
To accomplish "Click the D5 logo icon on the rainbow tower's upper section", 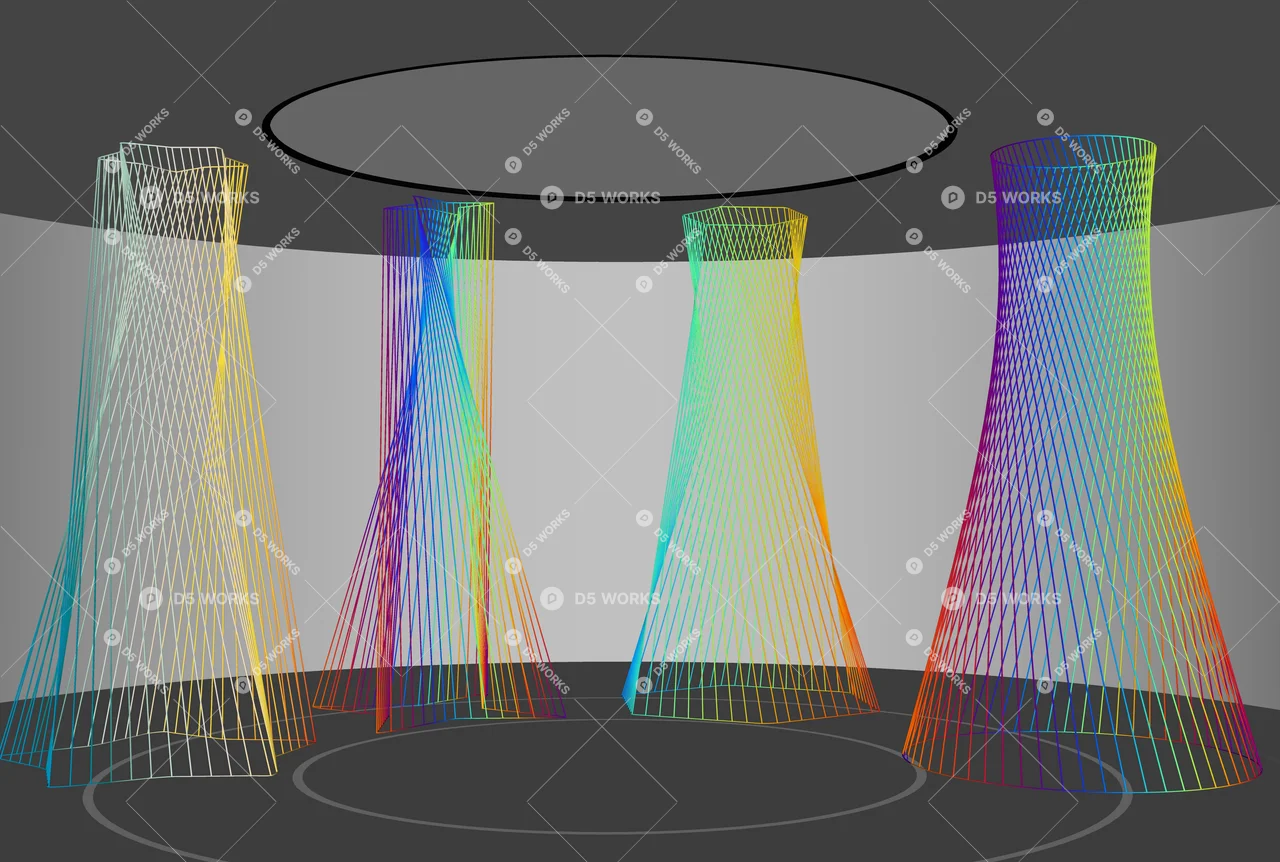I will [x=953, y=197].
